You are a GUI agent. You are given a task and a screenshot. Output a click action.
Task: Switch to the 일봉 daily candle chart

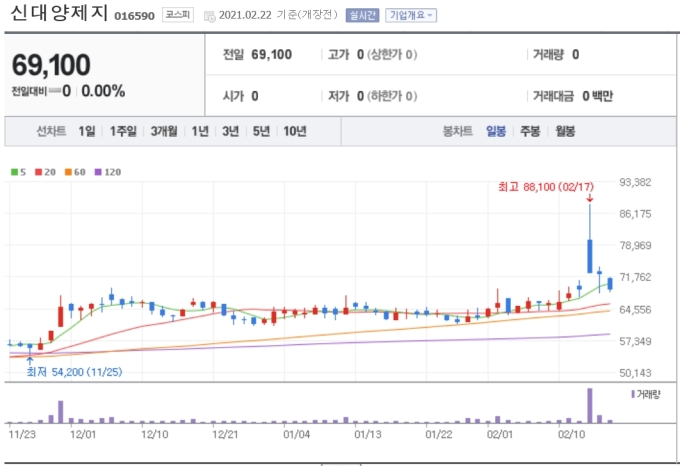pos(496,131)
